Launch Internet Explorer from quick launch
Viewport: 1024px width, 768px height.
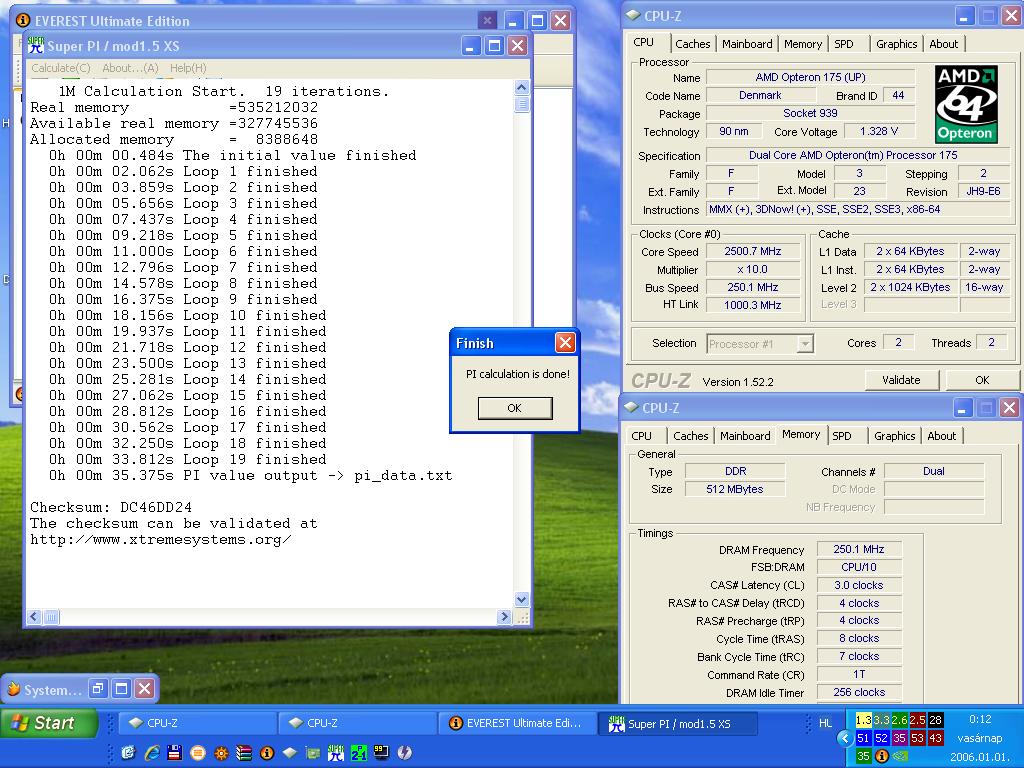point(152,753)
